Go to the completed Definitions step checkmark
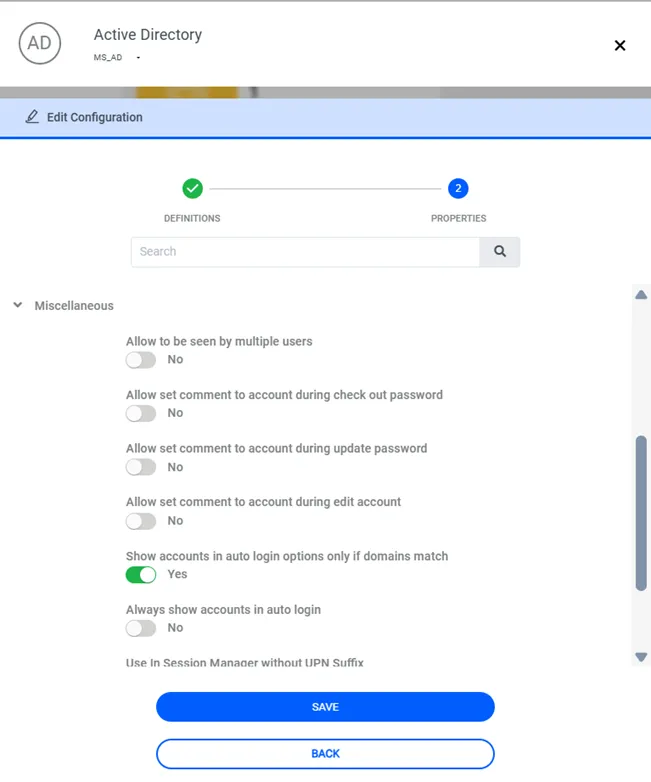Screen dimensions: 651x782 tap(193, 189)
